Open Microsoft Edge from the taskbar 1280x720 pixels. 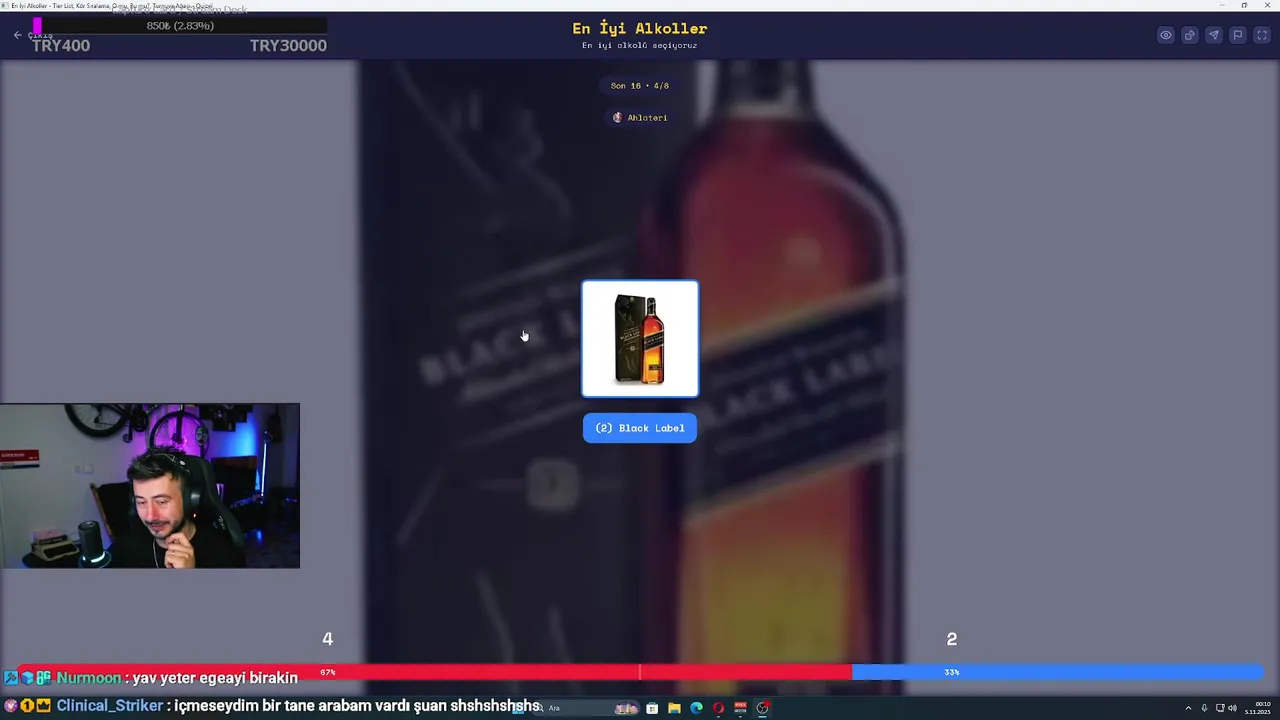[696, 708]
